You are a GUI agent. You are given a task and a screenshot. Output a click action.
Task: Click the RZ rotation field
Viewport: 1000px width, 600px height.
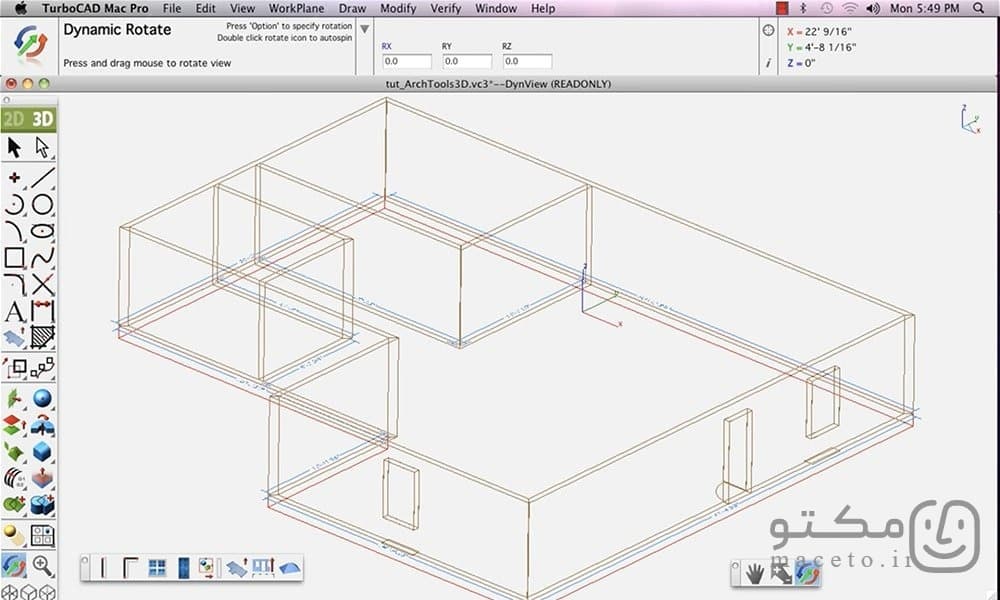pos(527,62)
